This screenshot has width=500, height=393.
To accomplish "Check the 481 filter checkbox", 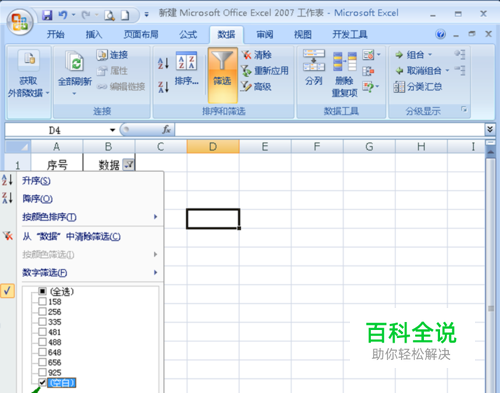I will pos(42,332).
